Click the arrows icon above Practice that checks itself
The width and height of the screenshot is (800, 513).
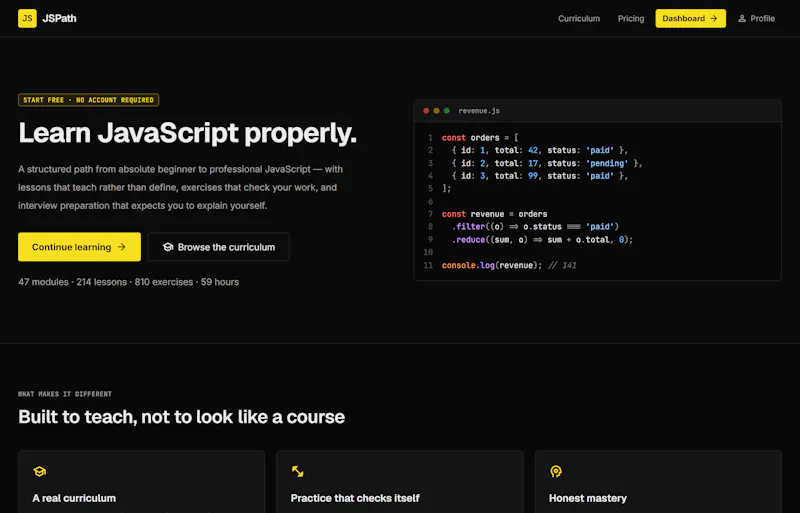[297, 471]
